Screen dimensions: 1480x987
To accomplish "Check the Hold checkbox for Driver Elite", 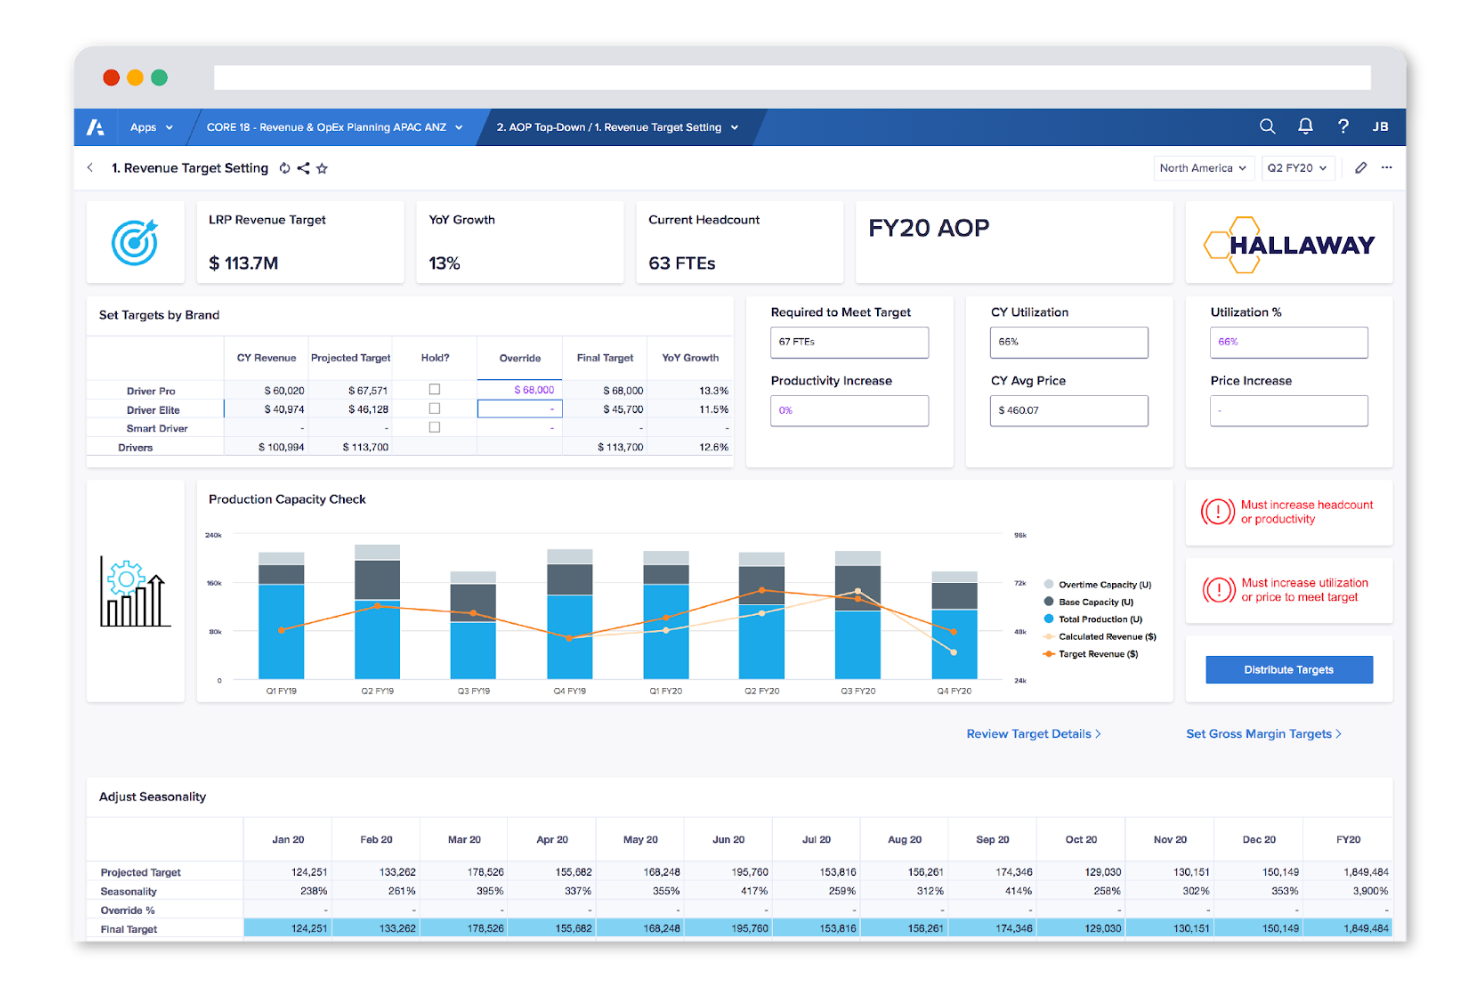I will click(434, 408).
